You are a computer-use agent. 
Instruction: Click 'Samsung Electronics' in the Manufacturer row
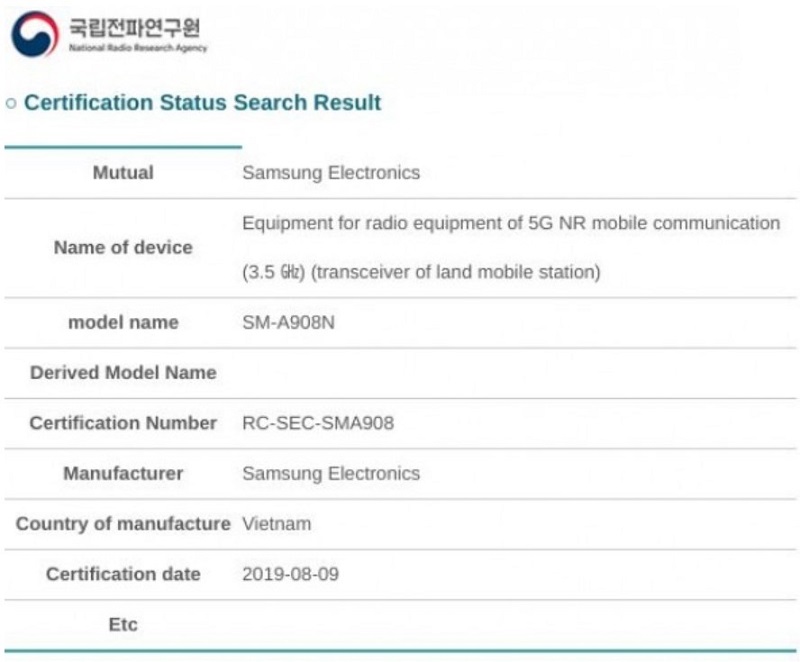click(x=331, y=473)
